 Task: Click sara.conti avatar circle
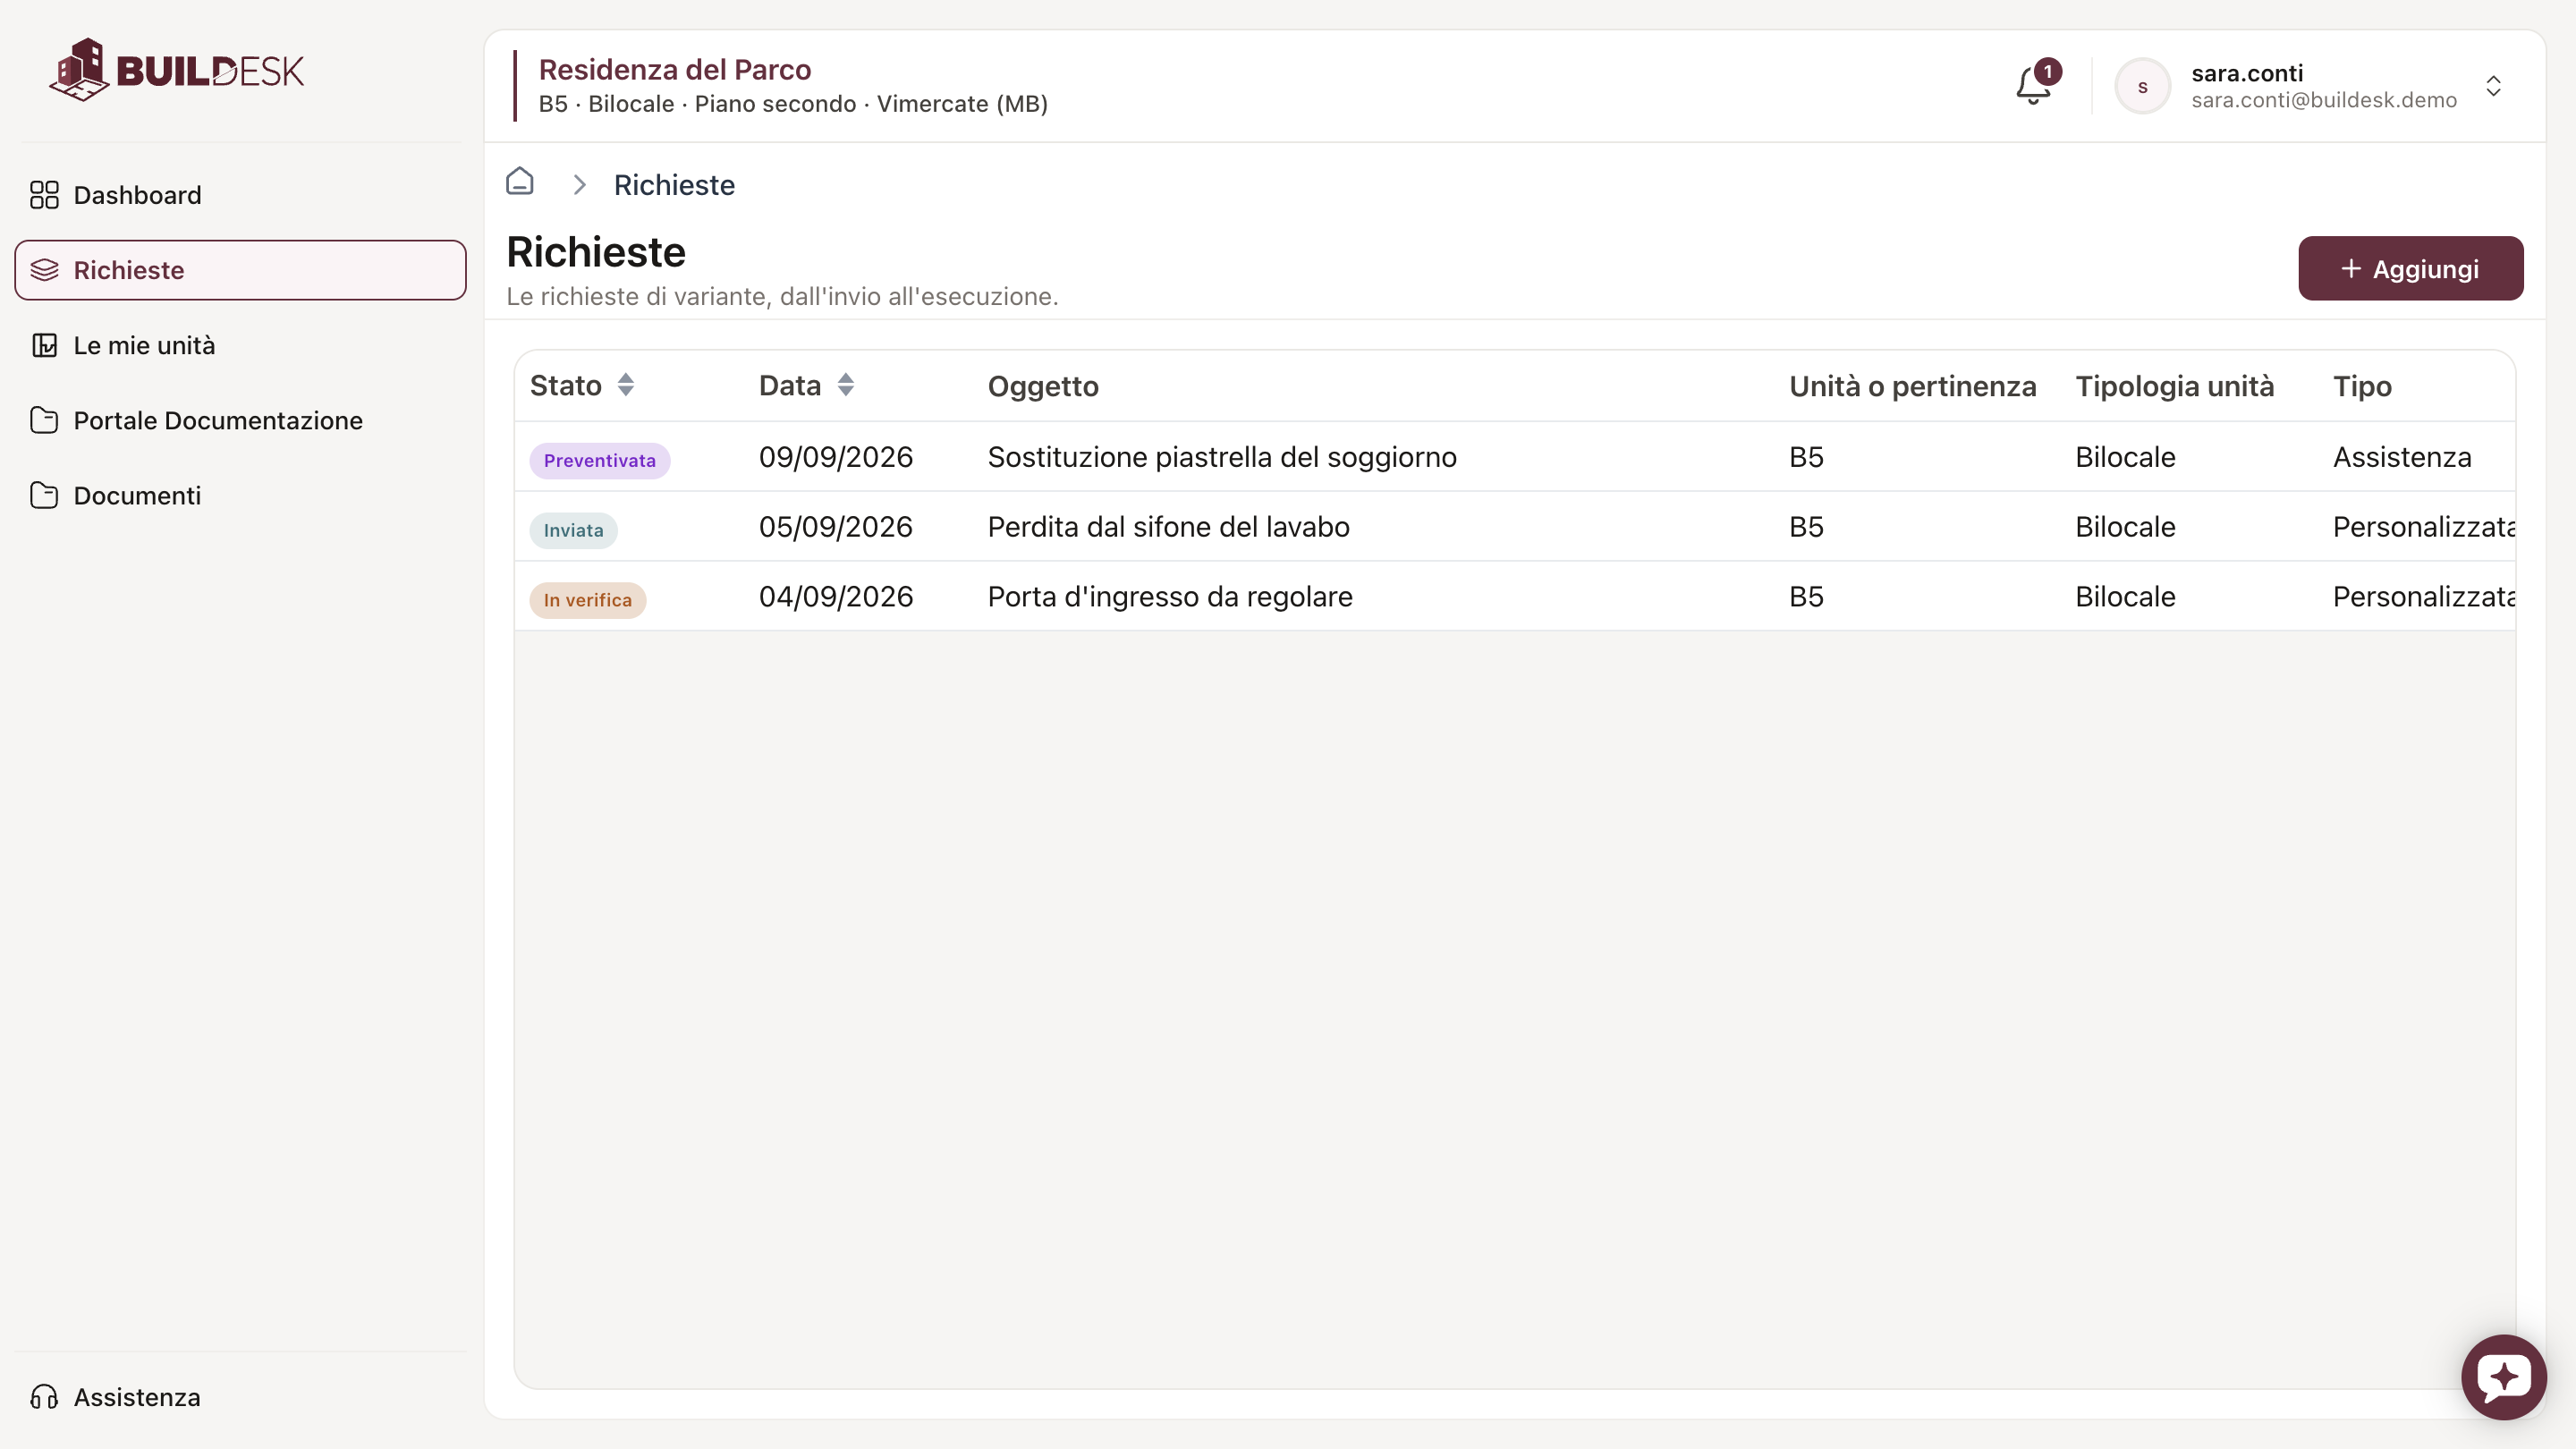click(x=2142, y=86)
